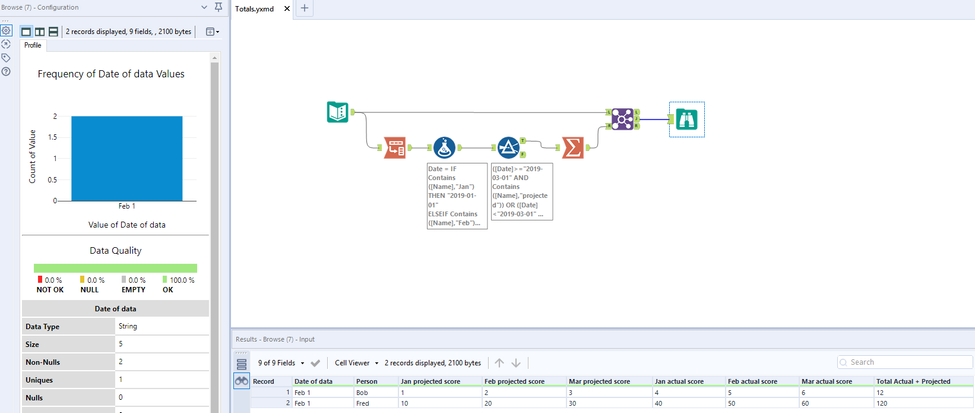Select the Browse tool node

[x=686, y=119]
